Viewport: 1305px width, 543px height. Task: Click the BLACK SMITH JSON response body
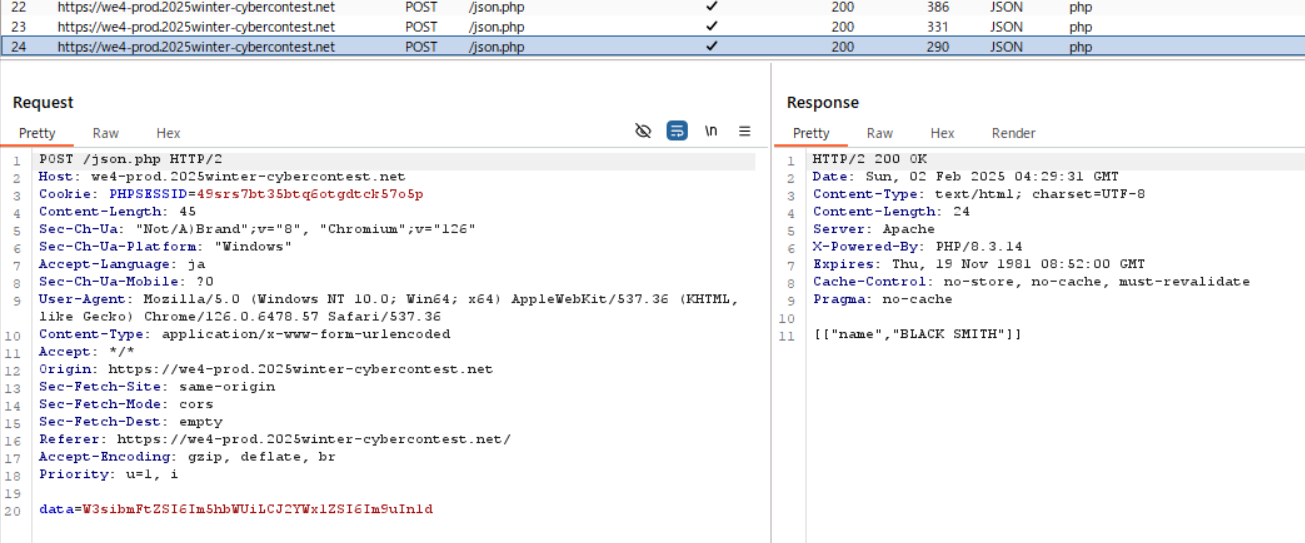pyautogui.click(x=918, y=334)
